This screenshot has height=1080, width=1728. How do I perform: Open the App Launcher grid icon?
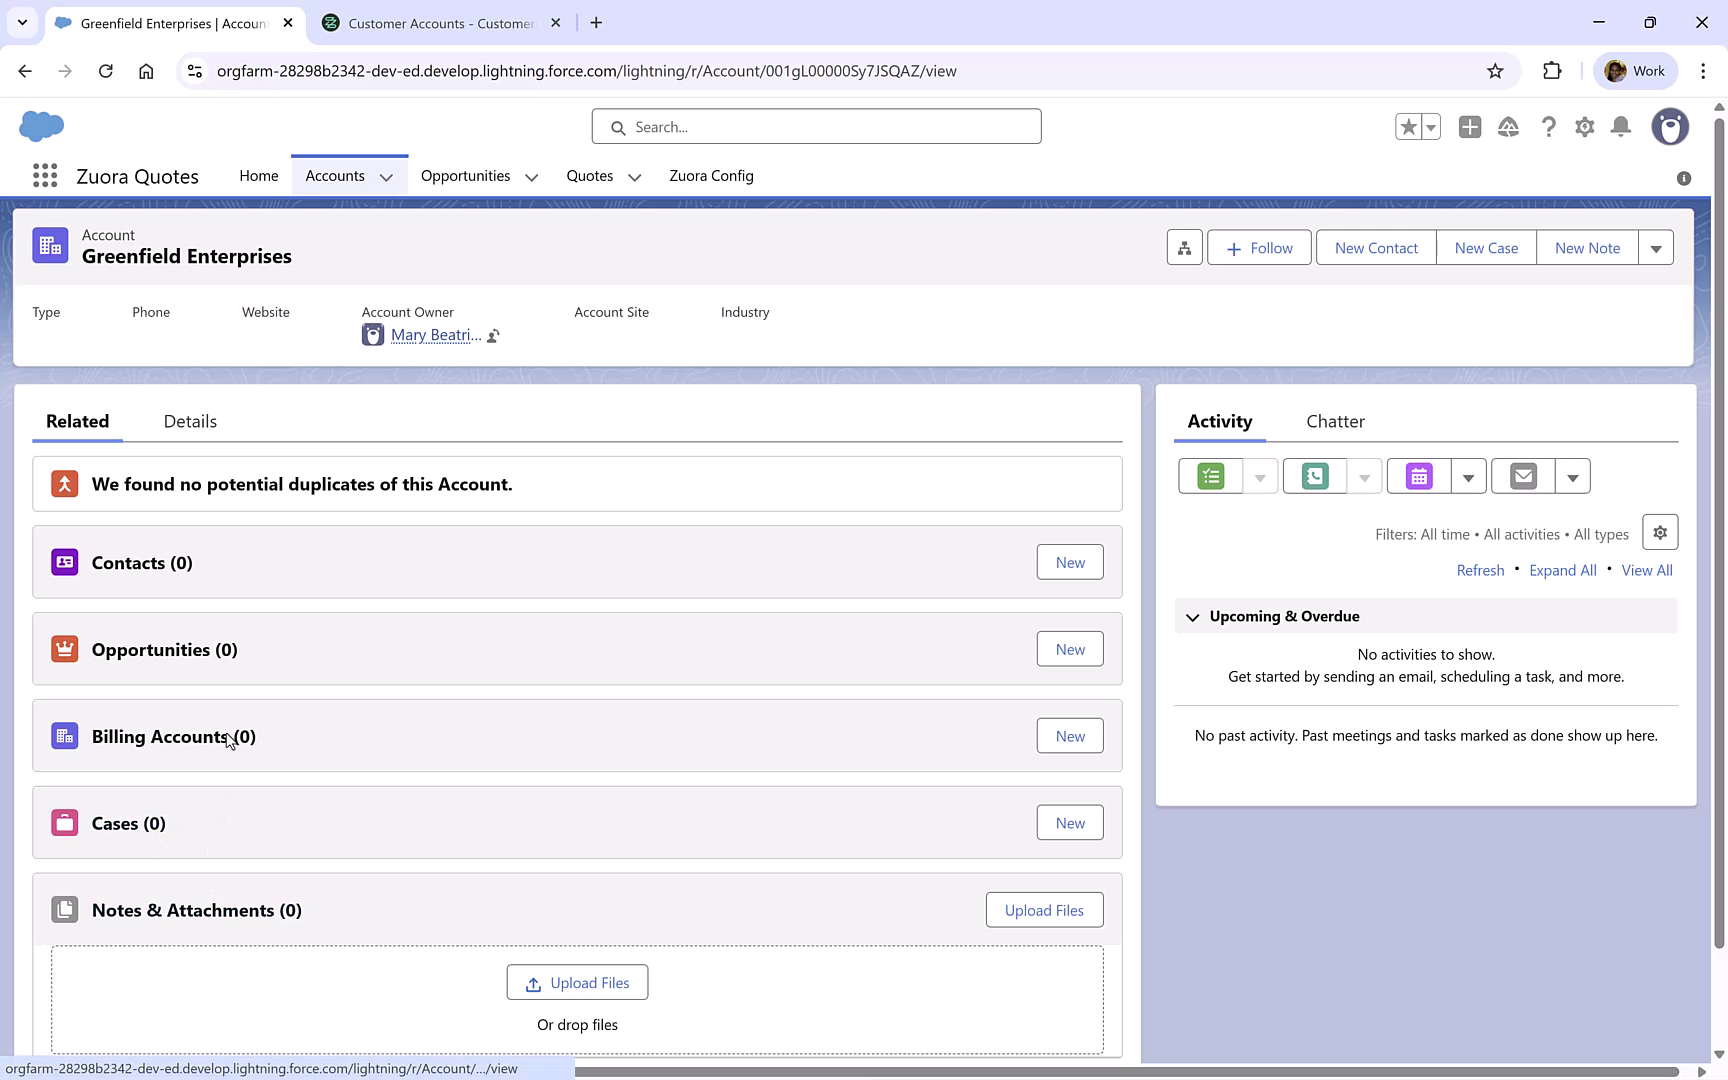tap(45, 175)
